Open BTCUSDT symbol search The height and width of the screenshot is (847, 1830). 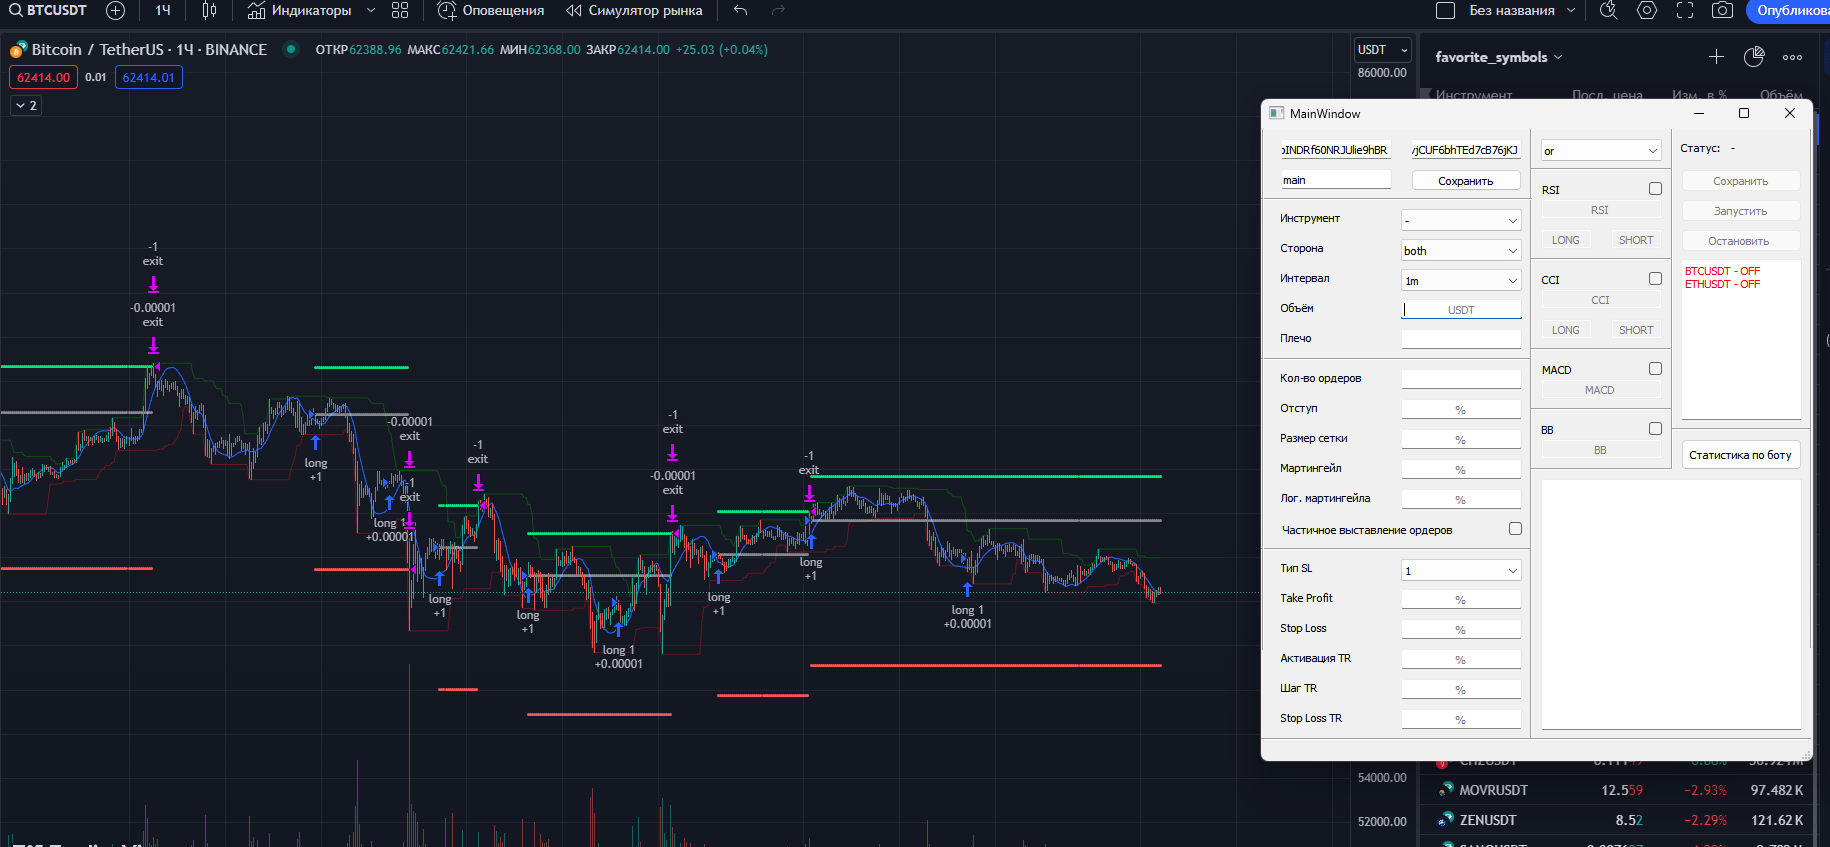click(x=48, y=10)
